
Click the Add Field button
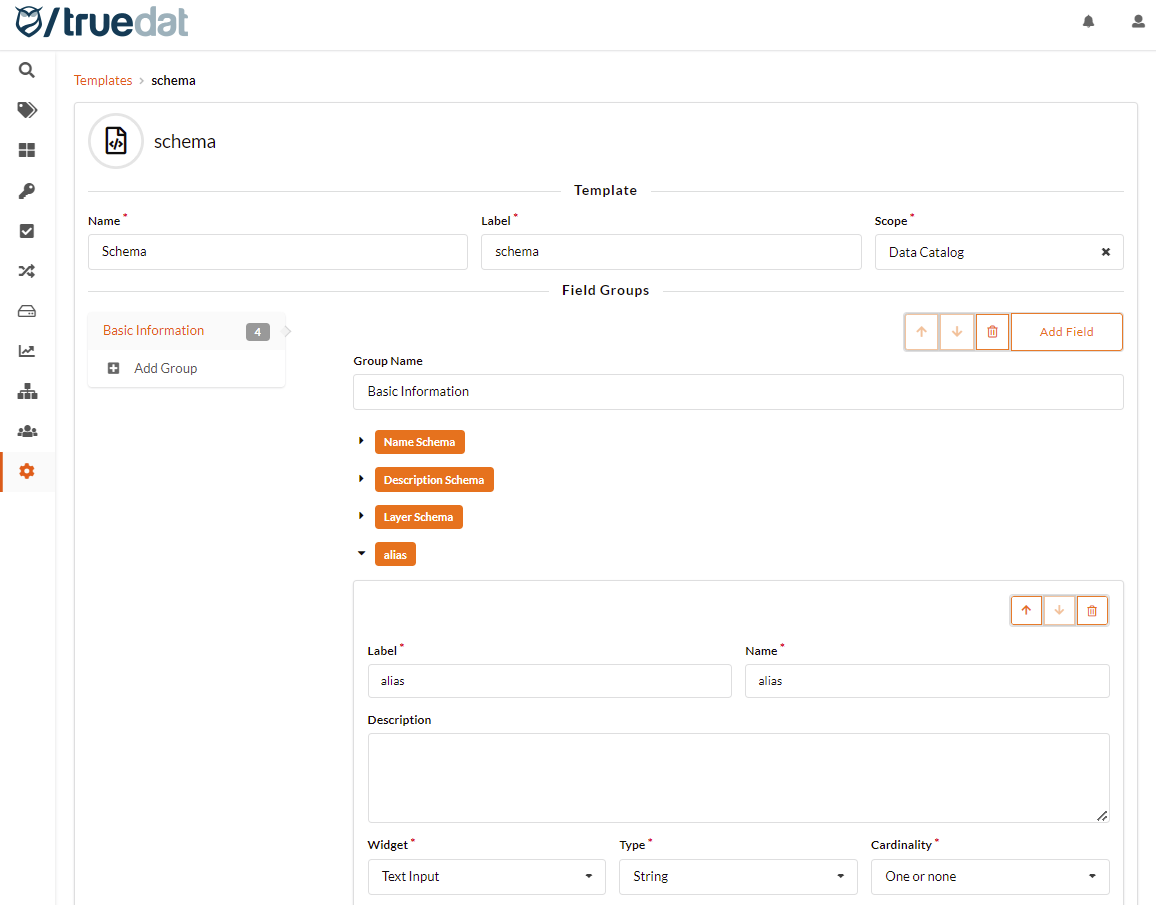coord(1066,332)
